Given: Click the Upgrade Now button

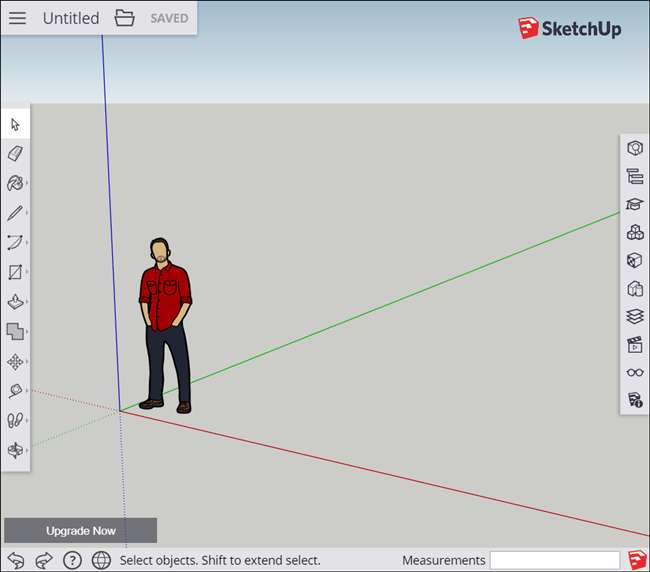Looking at the screenshot, I should coord(80,531).
